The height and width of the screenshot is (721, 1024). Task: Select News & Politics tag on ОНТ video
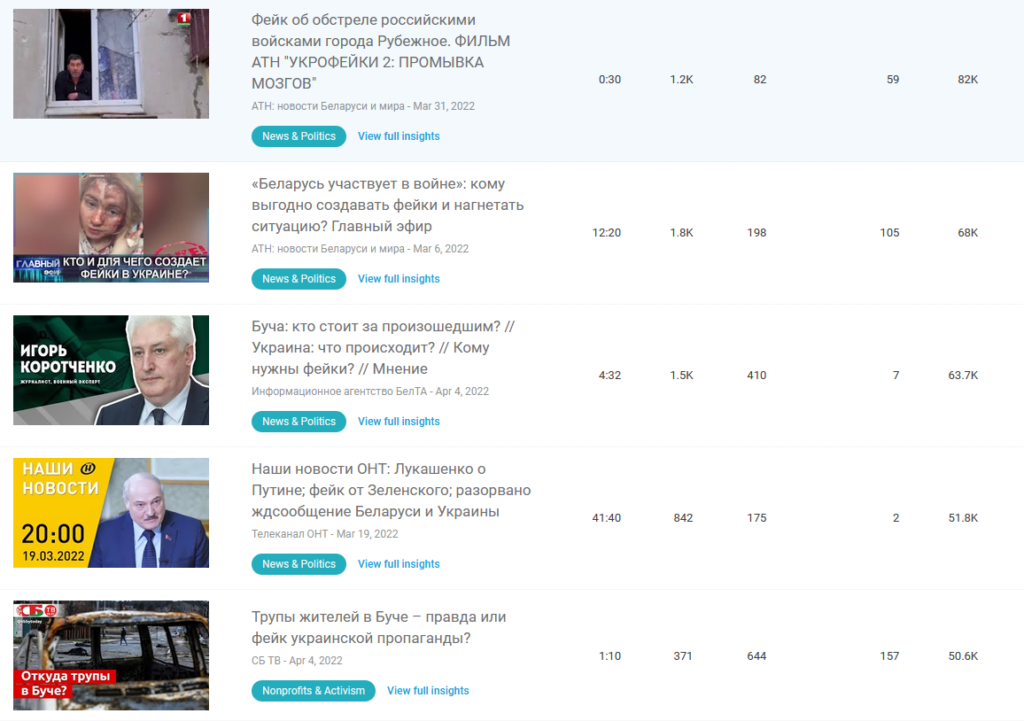tap(298, 564)
